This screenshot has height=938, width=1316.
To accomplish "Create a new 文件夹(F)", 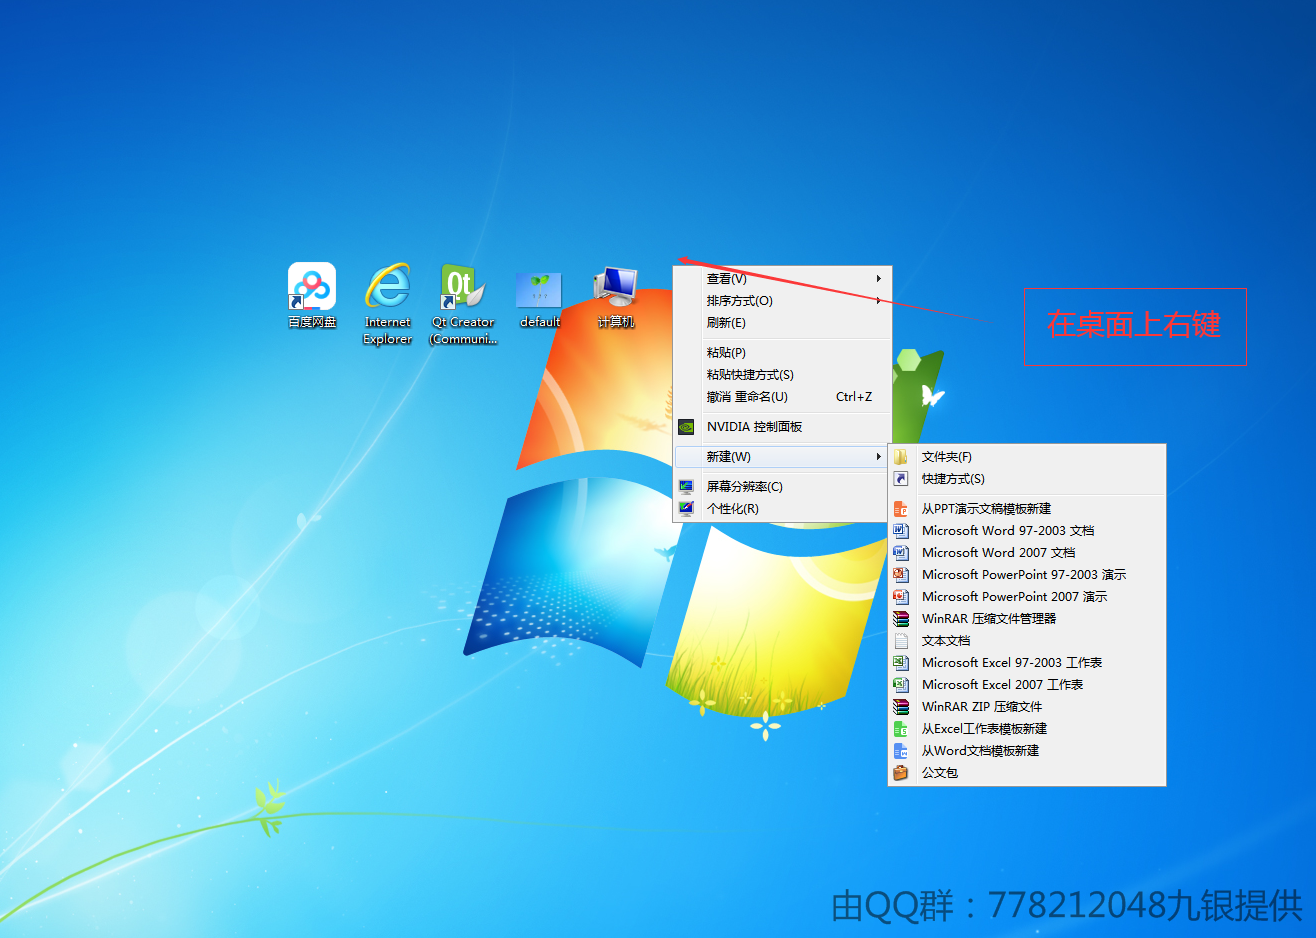I will 1027,457.
